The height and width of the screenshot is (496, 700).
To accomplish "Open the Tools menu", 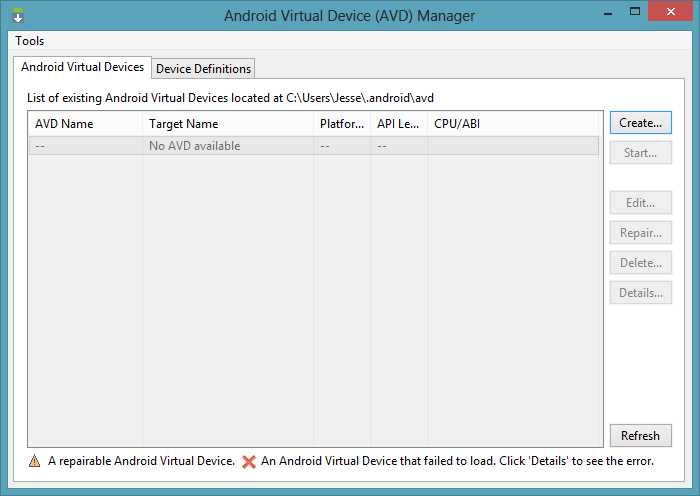I will pos(29,41).
